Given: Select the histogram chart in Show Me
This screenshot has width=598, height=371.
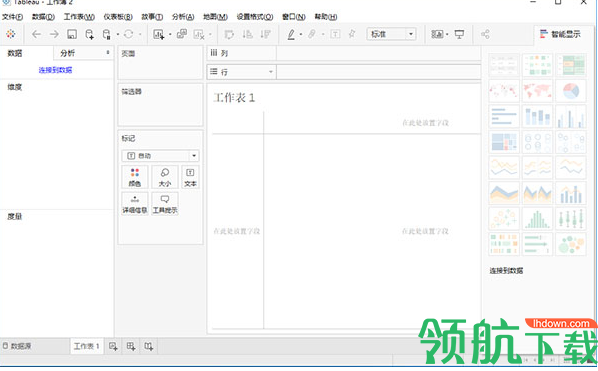Looking at the screenshot, I should [537, 218].
